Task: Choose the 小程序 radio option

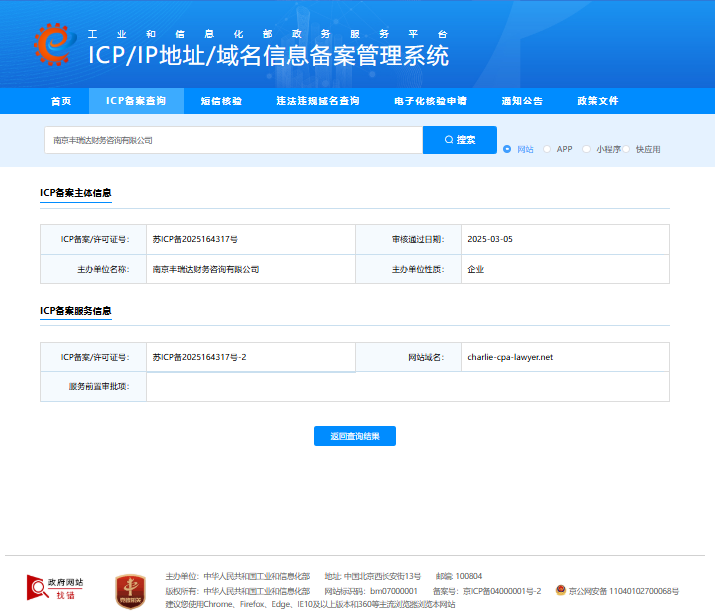Action: click(x=587, y=149)
